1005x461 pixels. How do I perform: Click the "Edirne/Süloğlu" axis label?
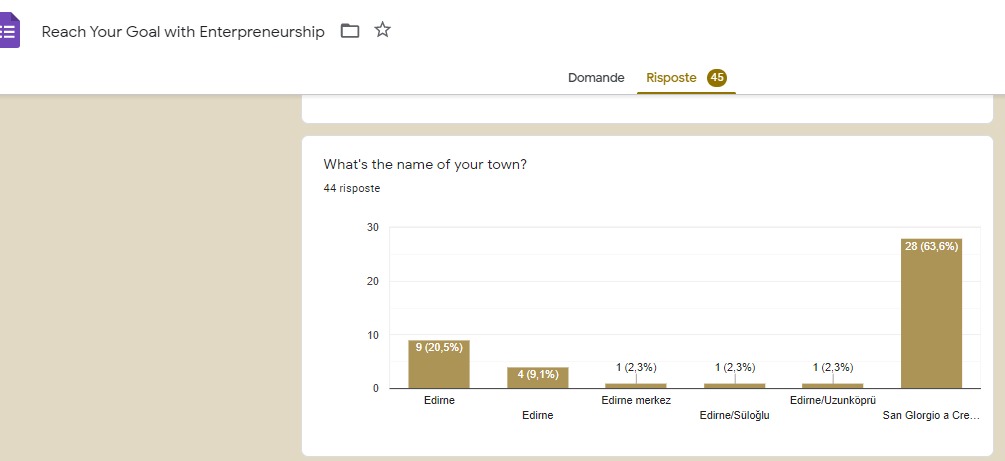[735, 415]
